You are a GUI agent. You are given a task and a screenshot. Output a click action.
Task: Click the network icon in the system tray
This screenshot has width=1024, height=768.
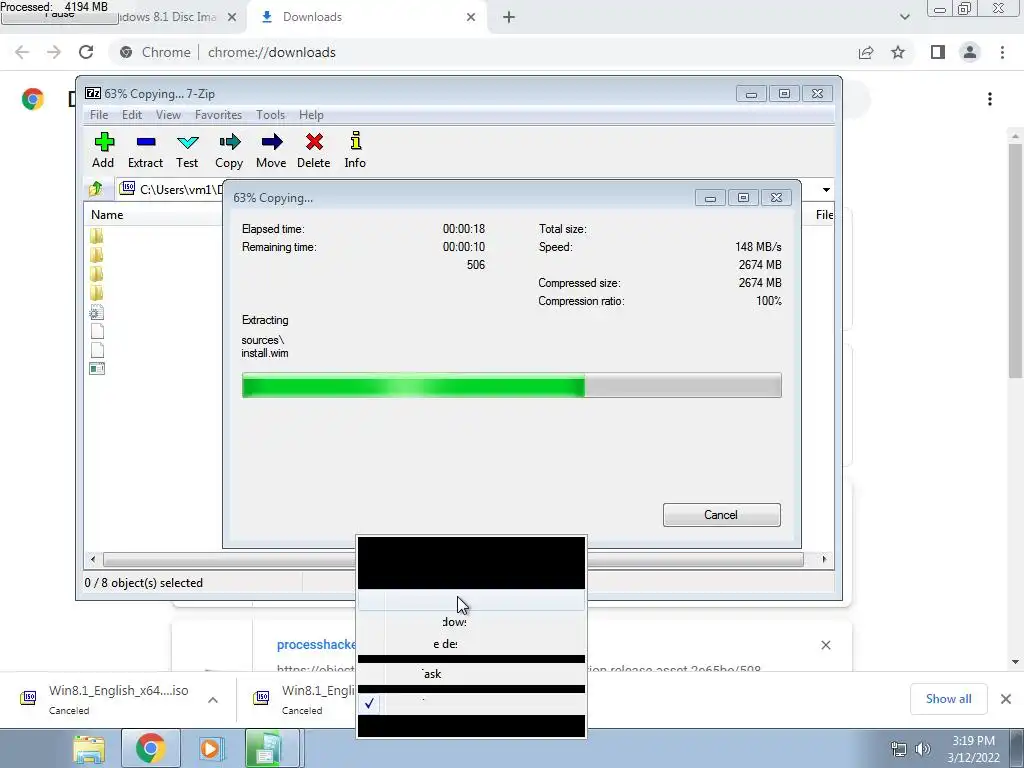tap(899, 749)
